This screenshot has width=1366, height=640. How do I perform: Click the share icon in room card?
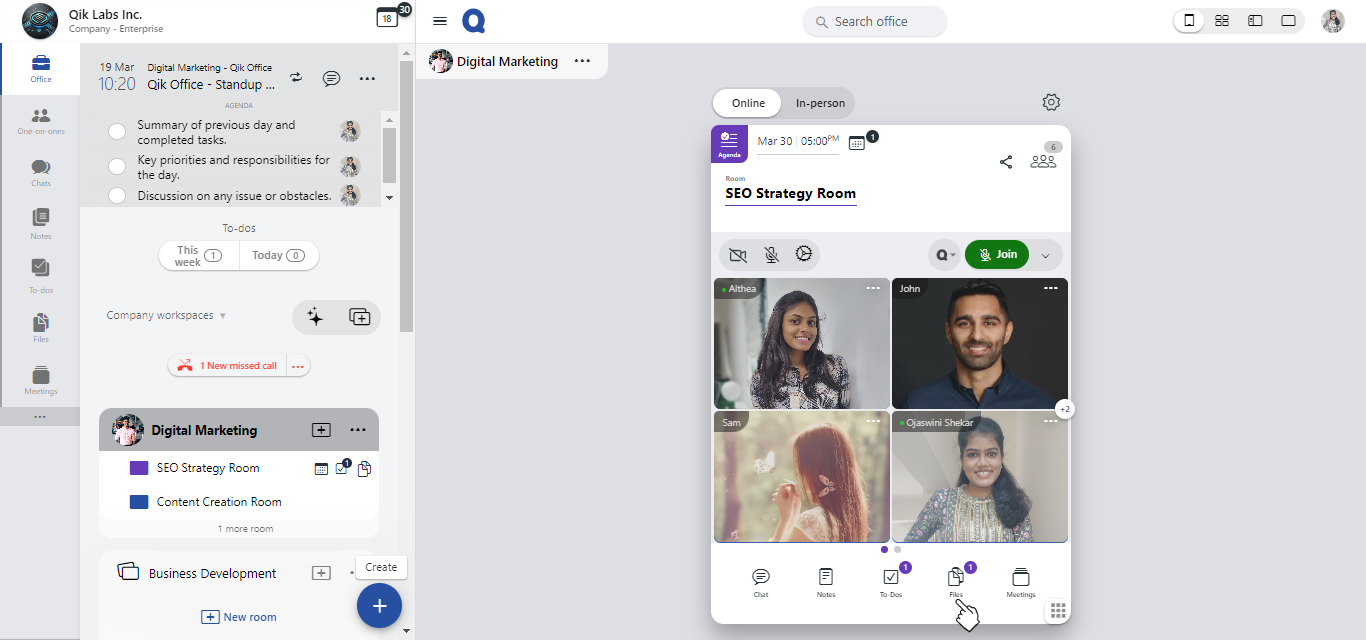(x=1006, y=162)
